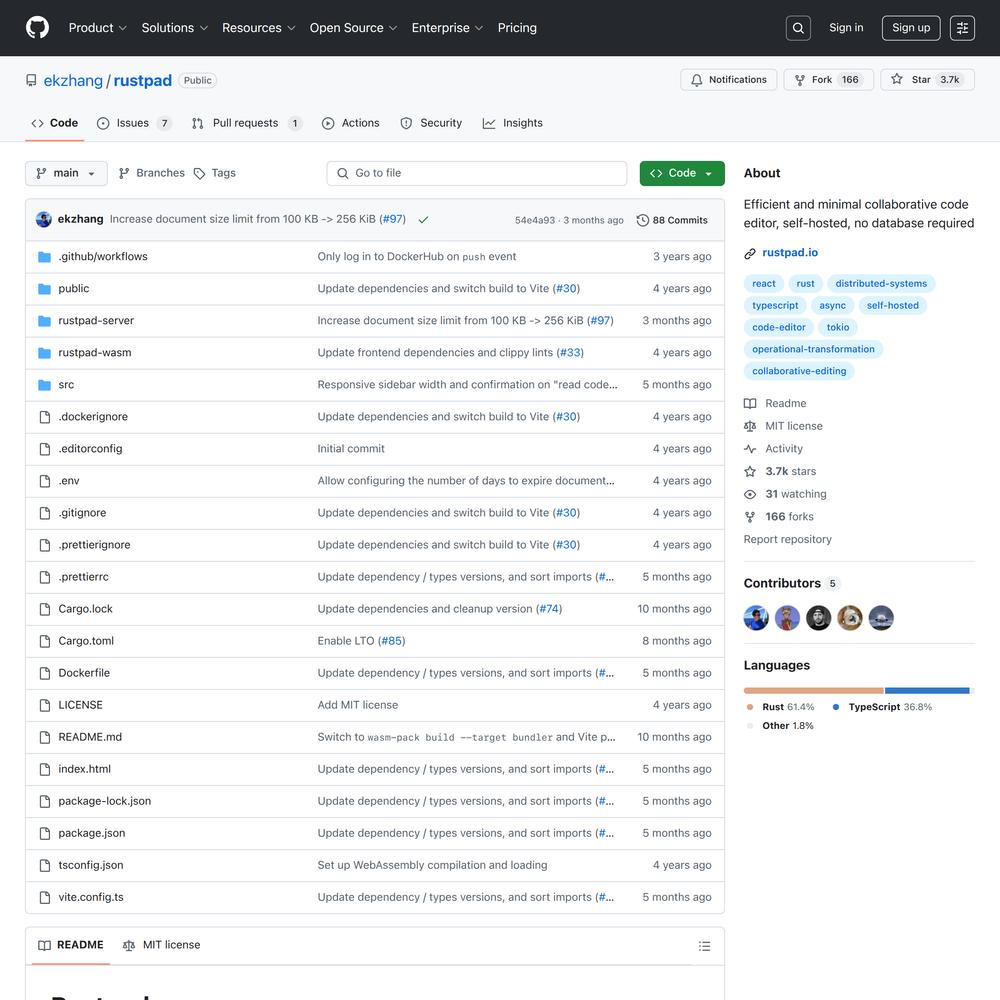Screen dimensions: 1000x1000
Task: Click the Sign up button
Action: click(911, 28)
